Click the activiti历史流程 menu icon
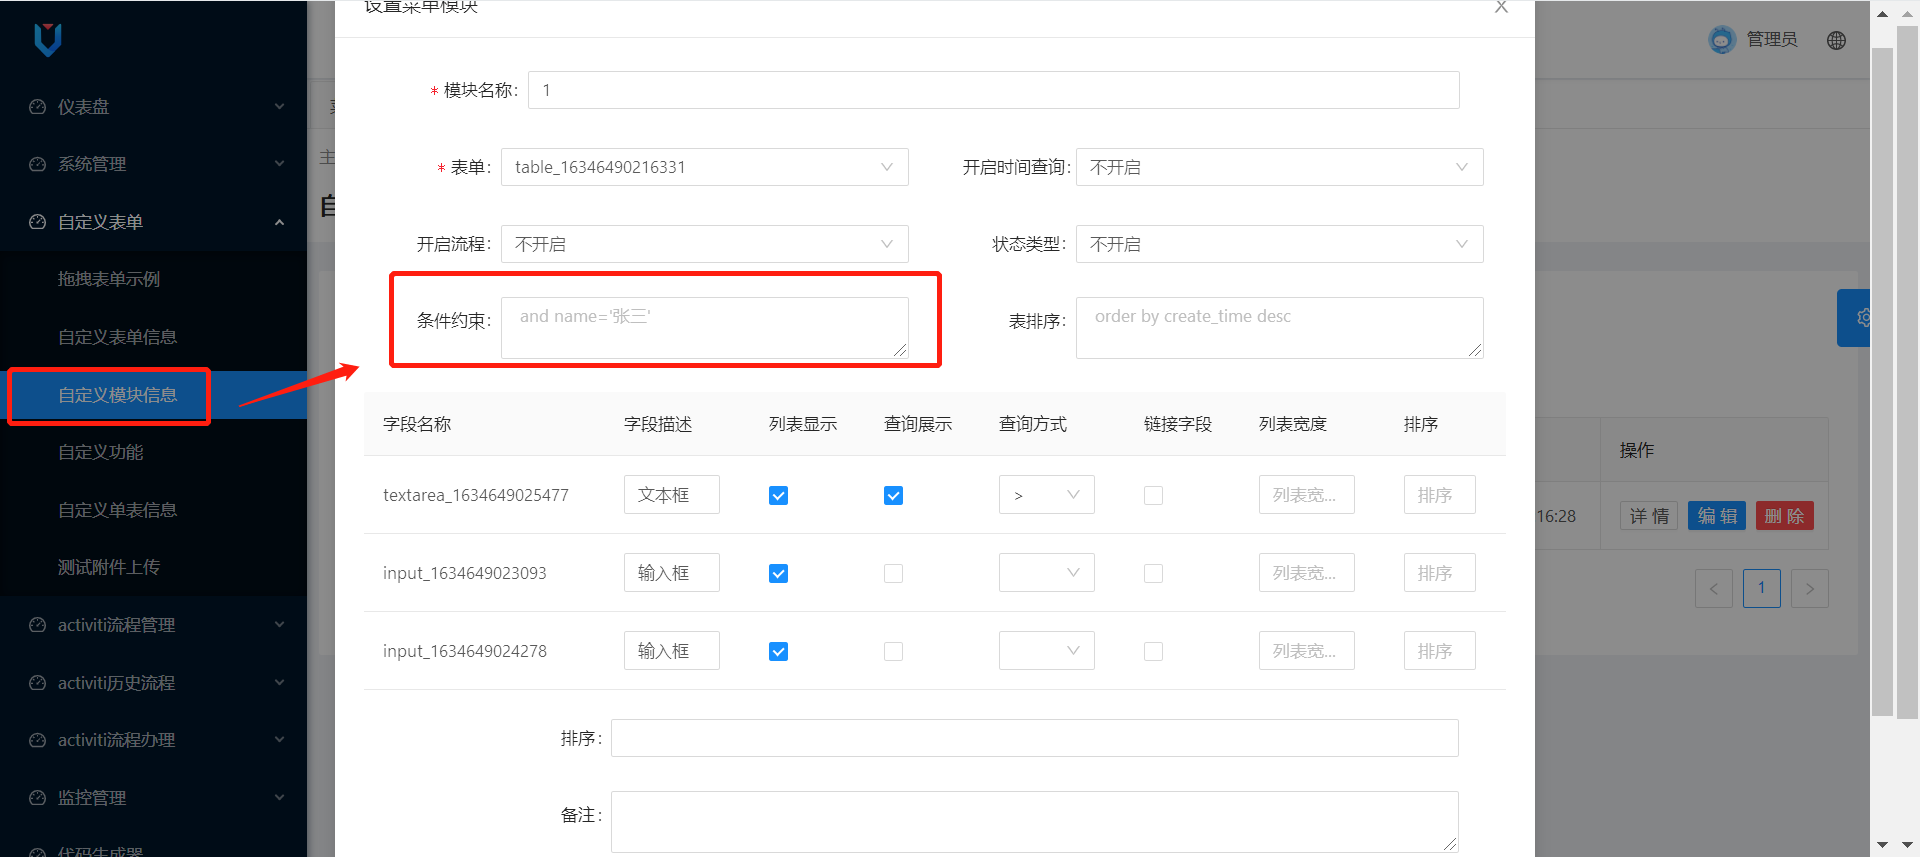This screenshot has width=1920, height=857. point(38,683)
